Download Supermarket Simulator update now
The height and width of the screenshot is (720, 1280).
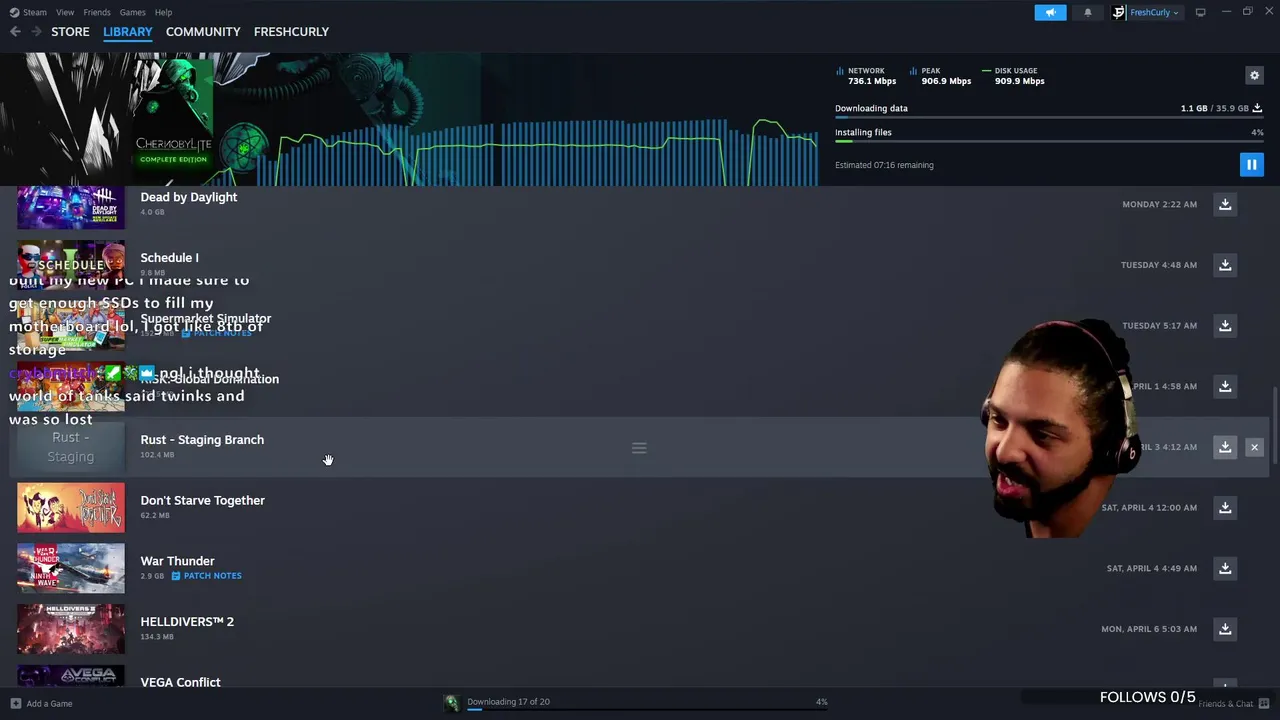point(1225,325)
